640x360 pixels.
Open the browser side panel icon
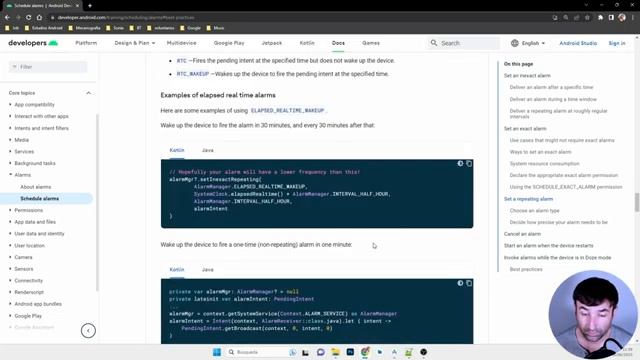coord(611,18)
